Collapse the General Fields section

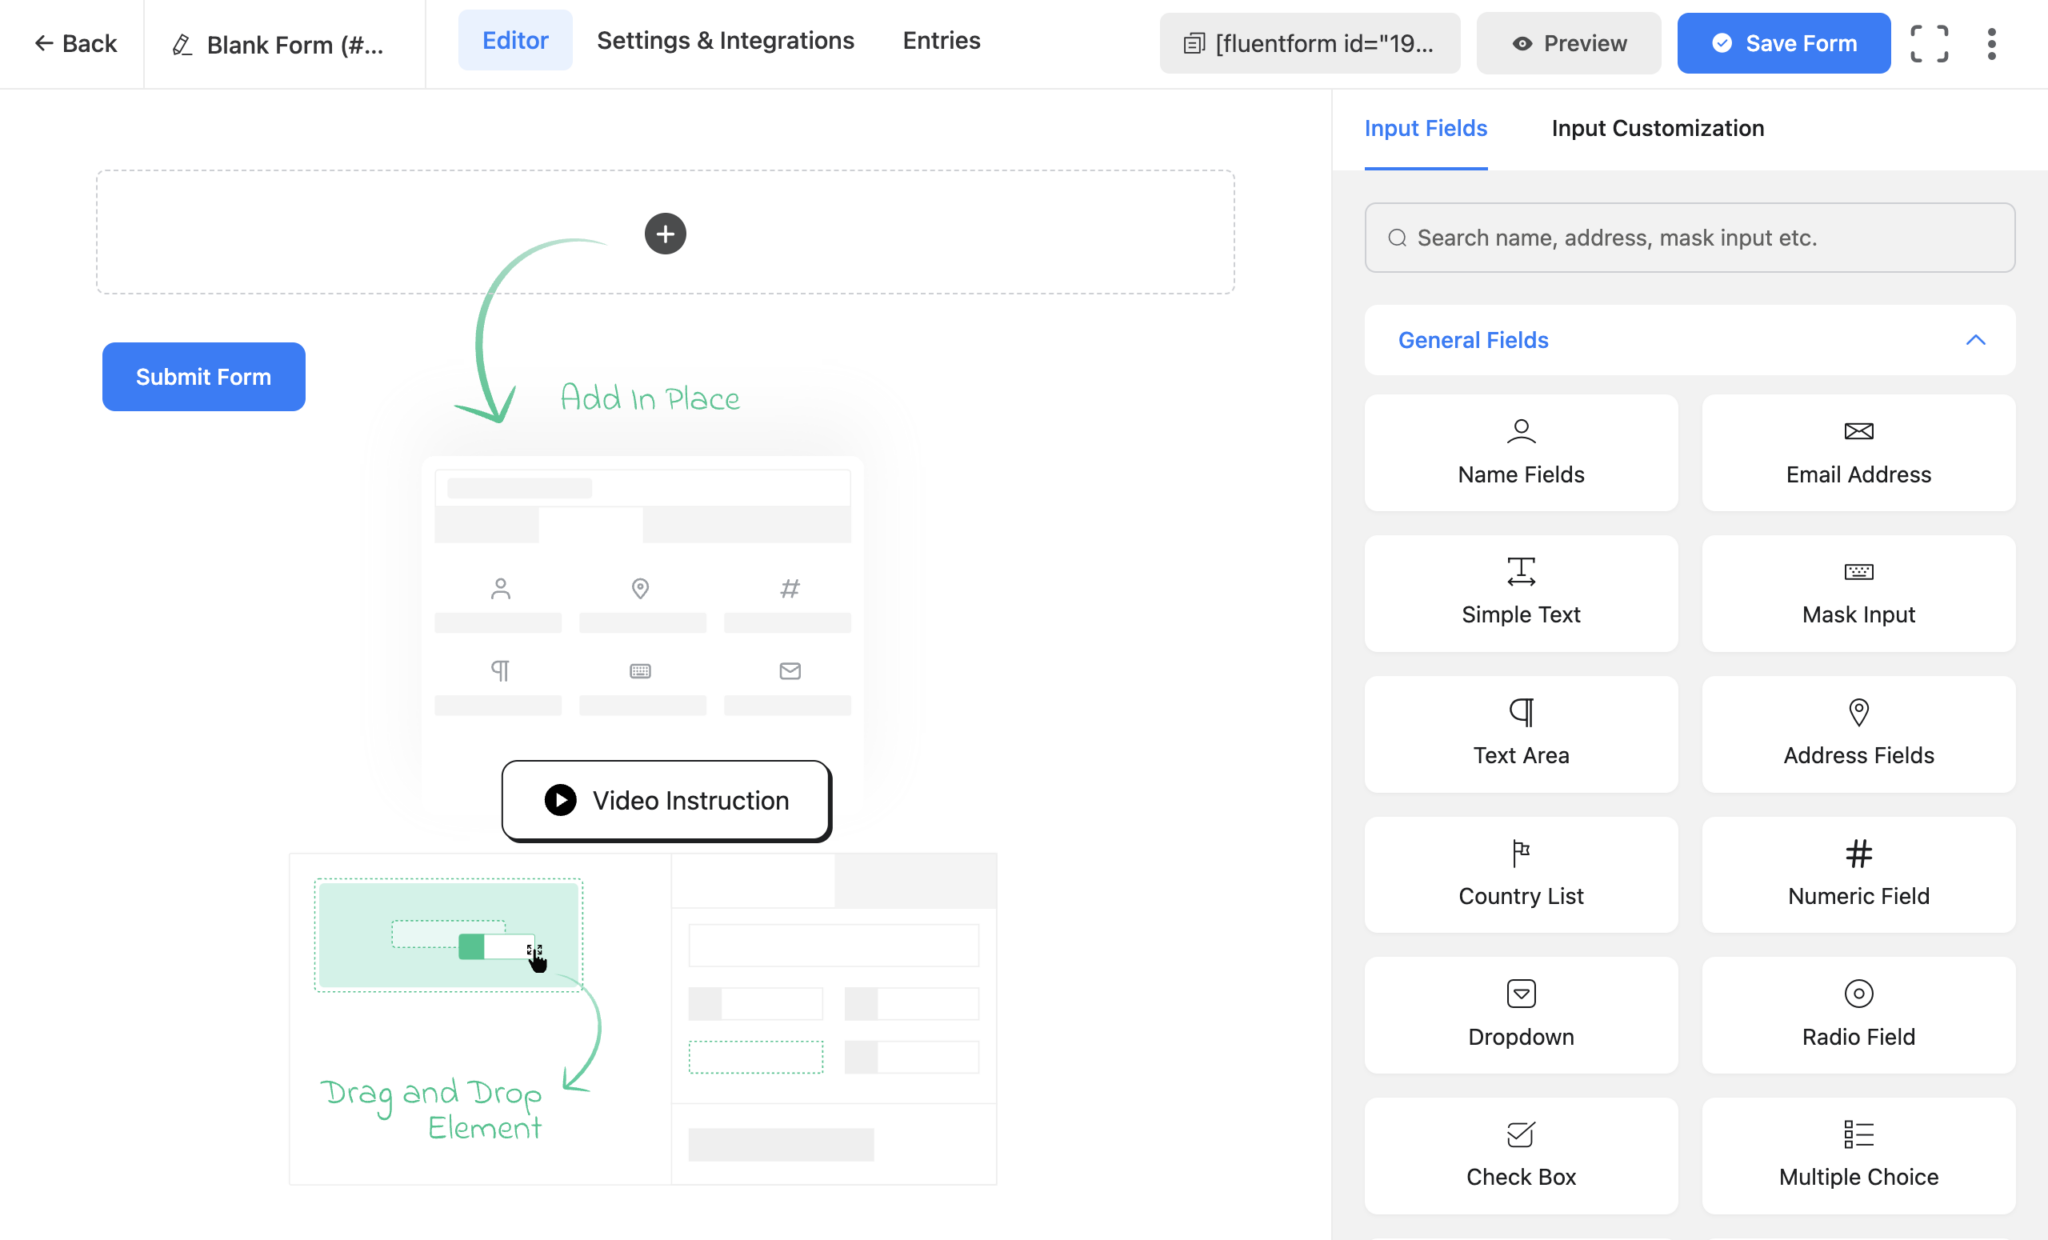pos(1689,340)
